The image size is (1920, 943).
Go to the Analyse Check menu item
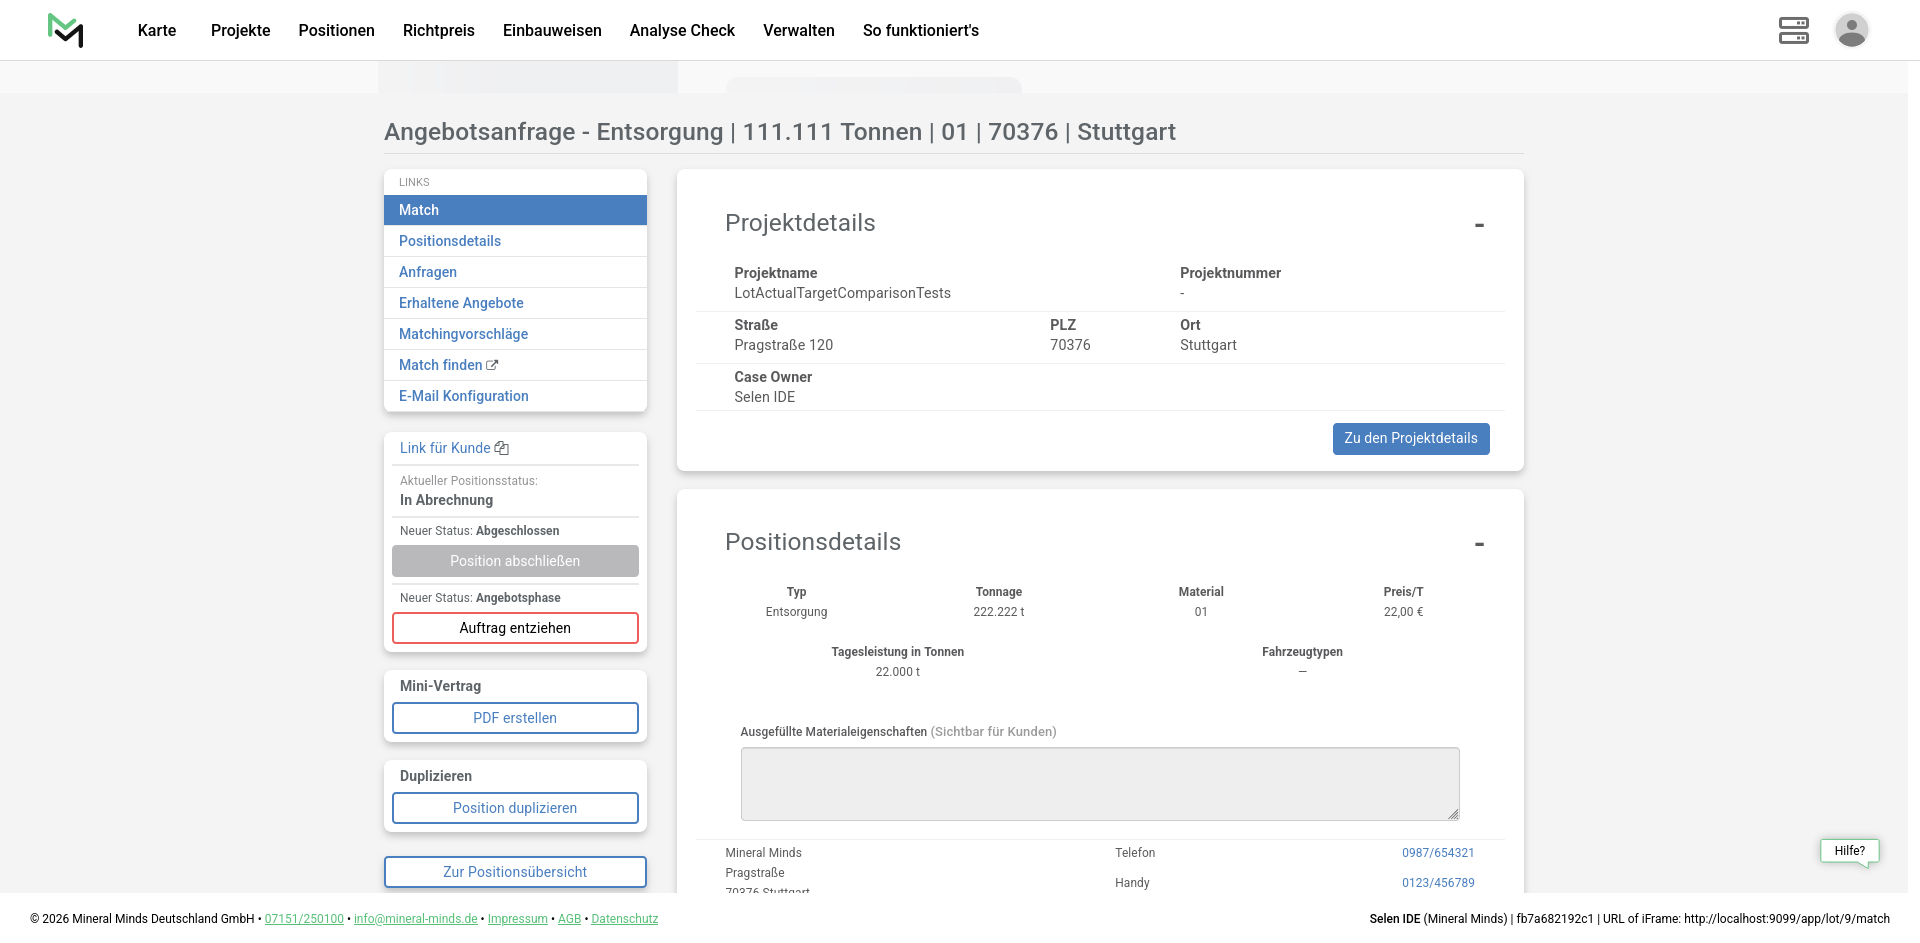click(682, 30)
